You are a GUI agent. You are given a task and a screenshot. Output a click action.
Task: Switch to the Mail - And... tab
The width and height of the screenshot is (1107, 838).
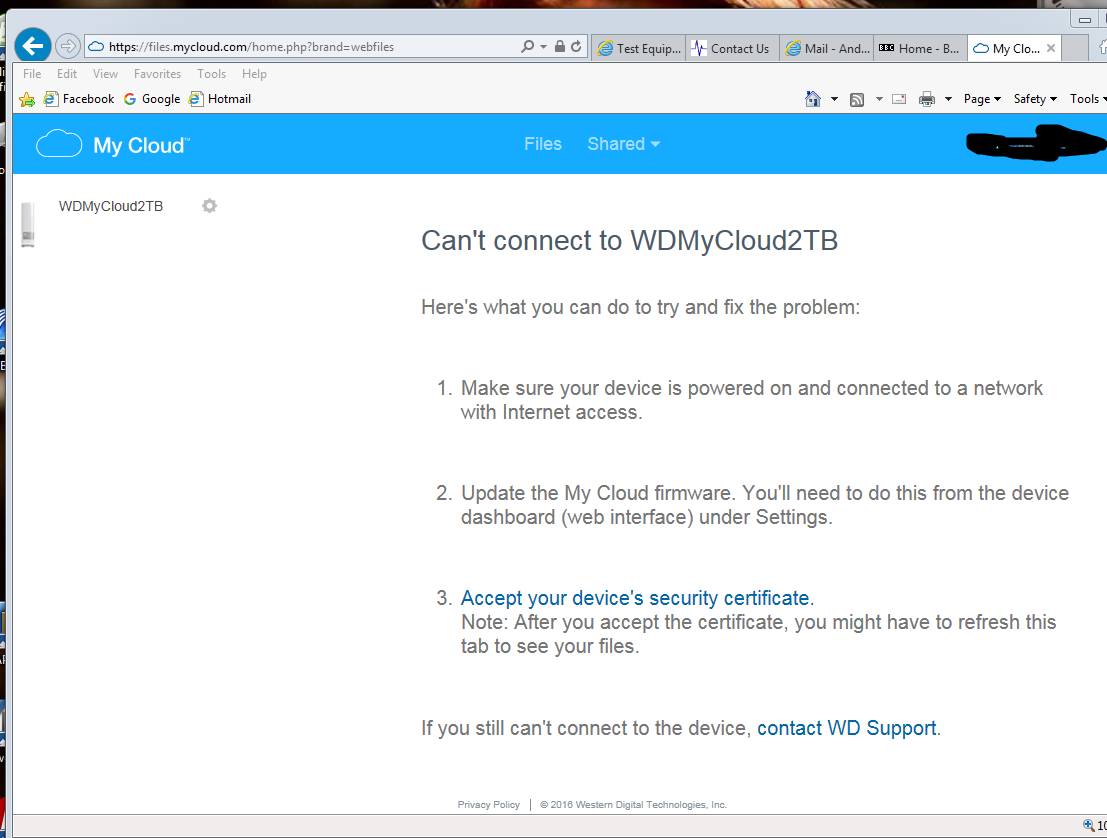point(827,48)
